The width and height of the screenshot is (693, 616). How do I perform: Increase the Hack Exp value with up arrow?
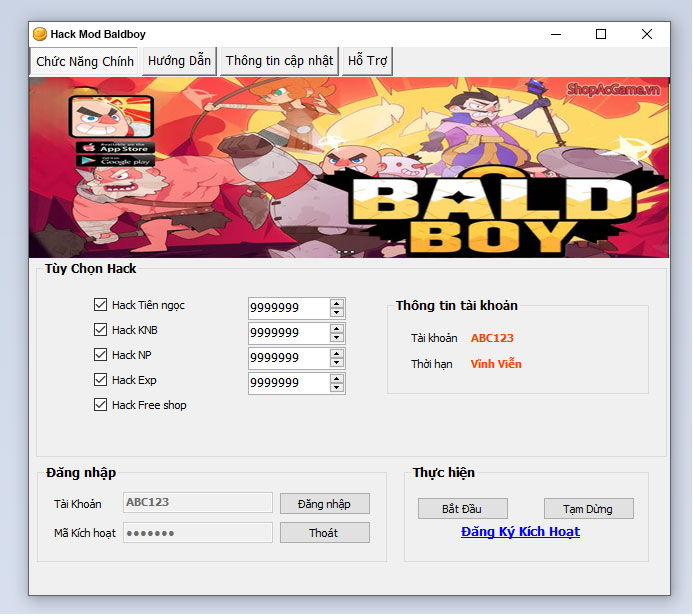[337, 379]
